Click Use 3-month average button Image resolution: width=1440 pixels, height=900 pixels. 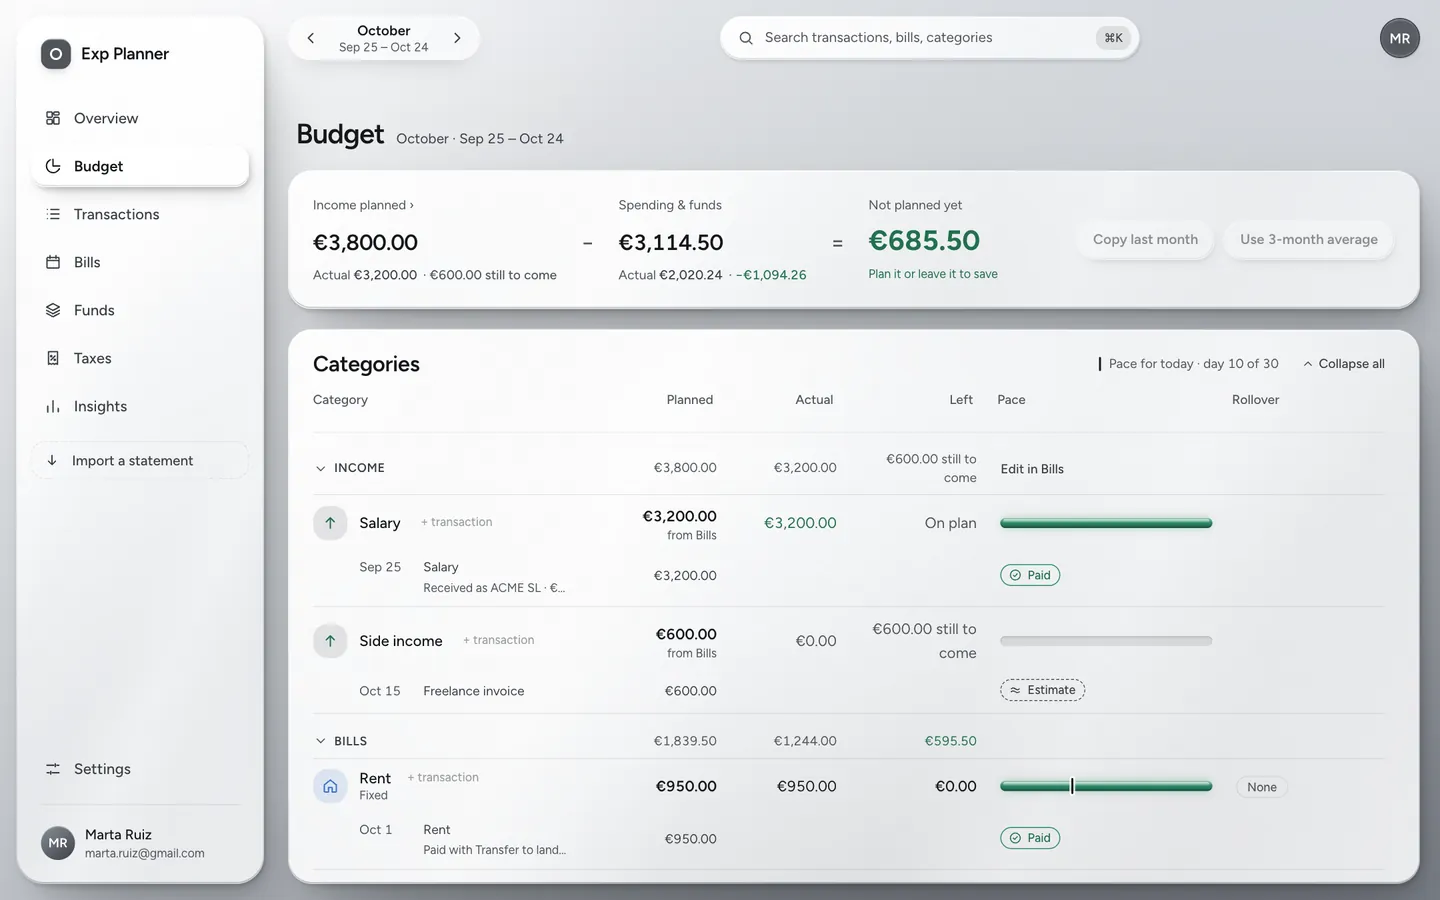(1309, 240)
